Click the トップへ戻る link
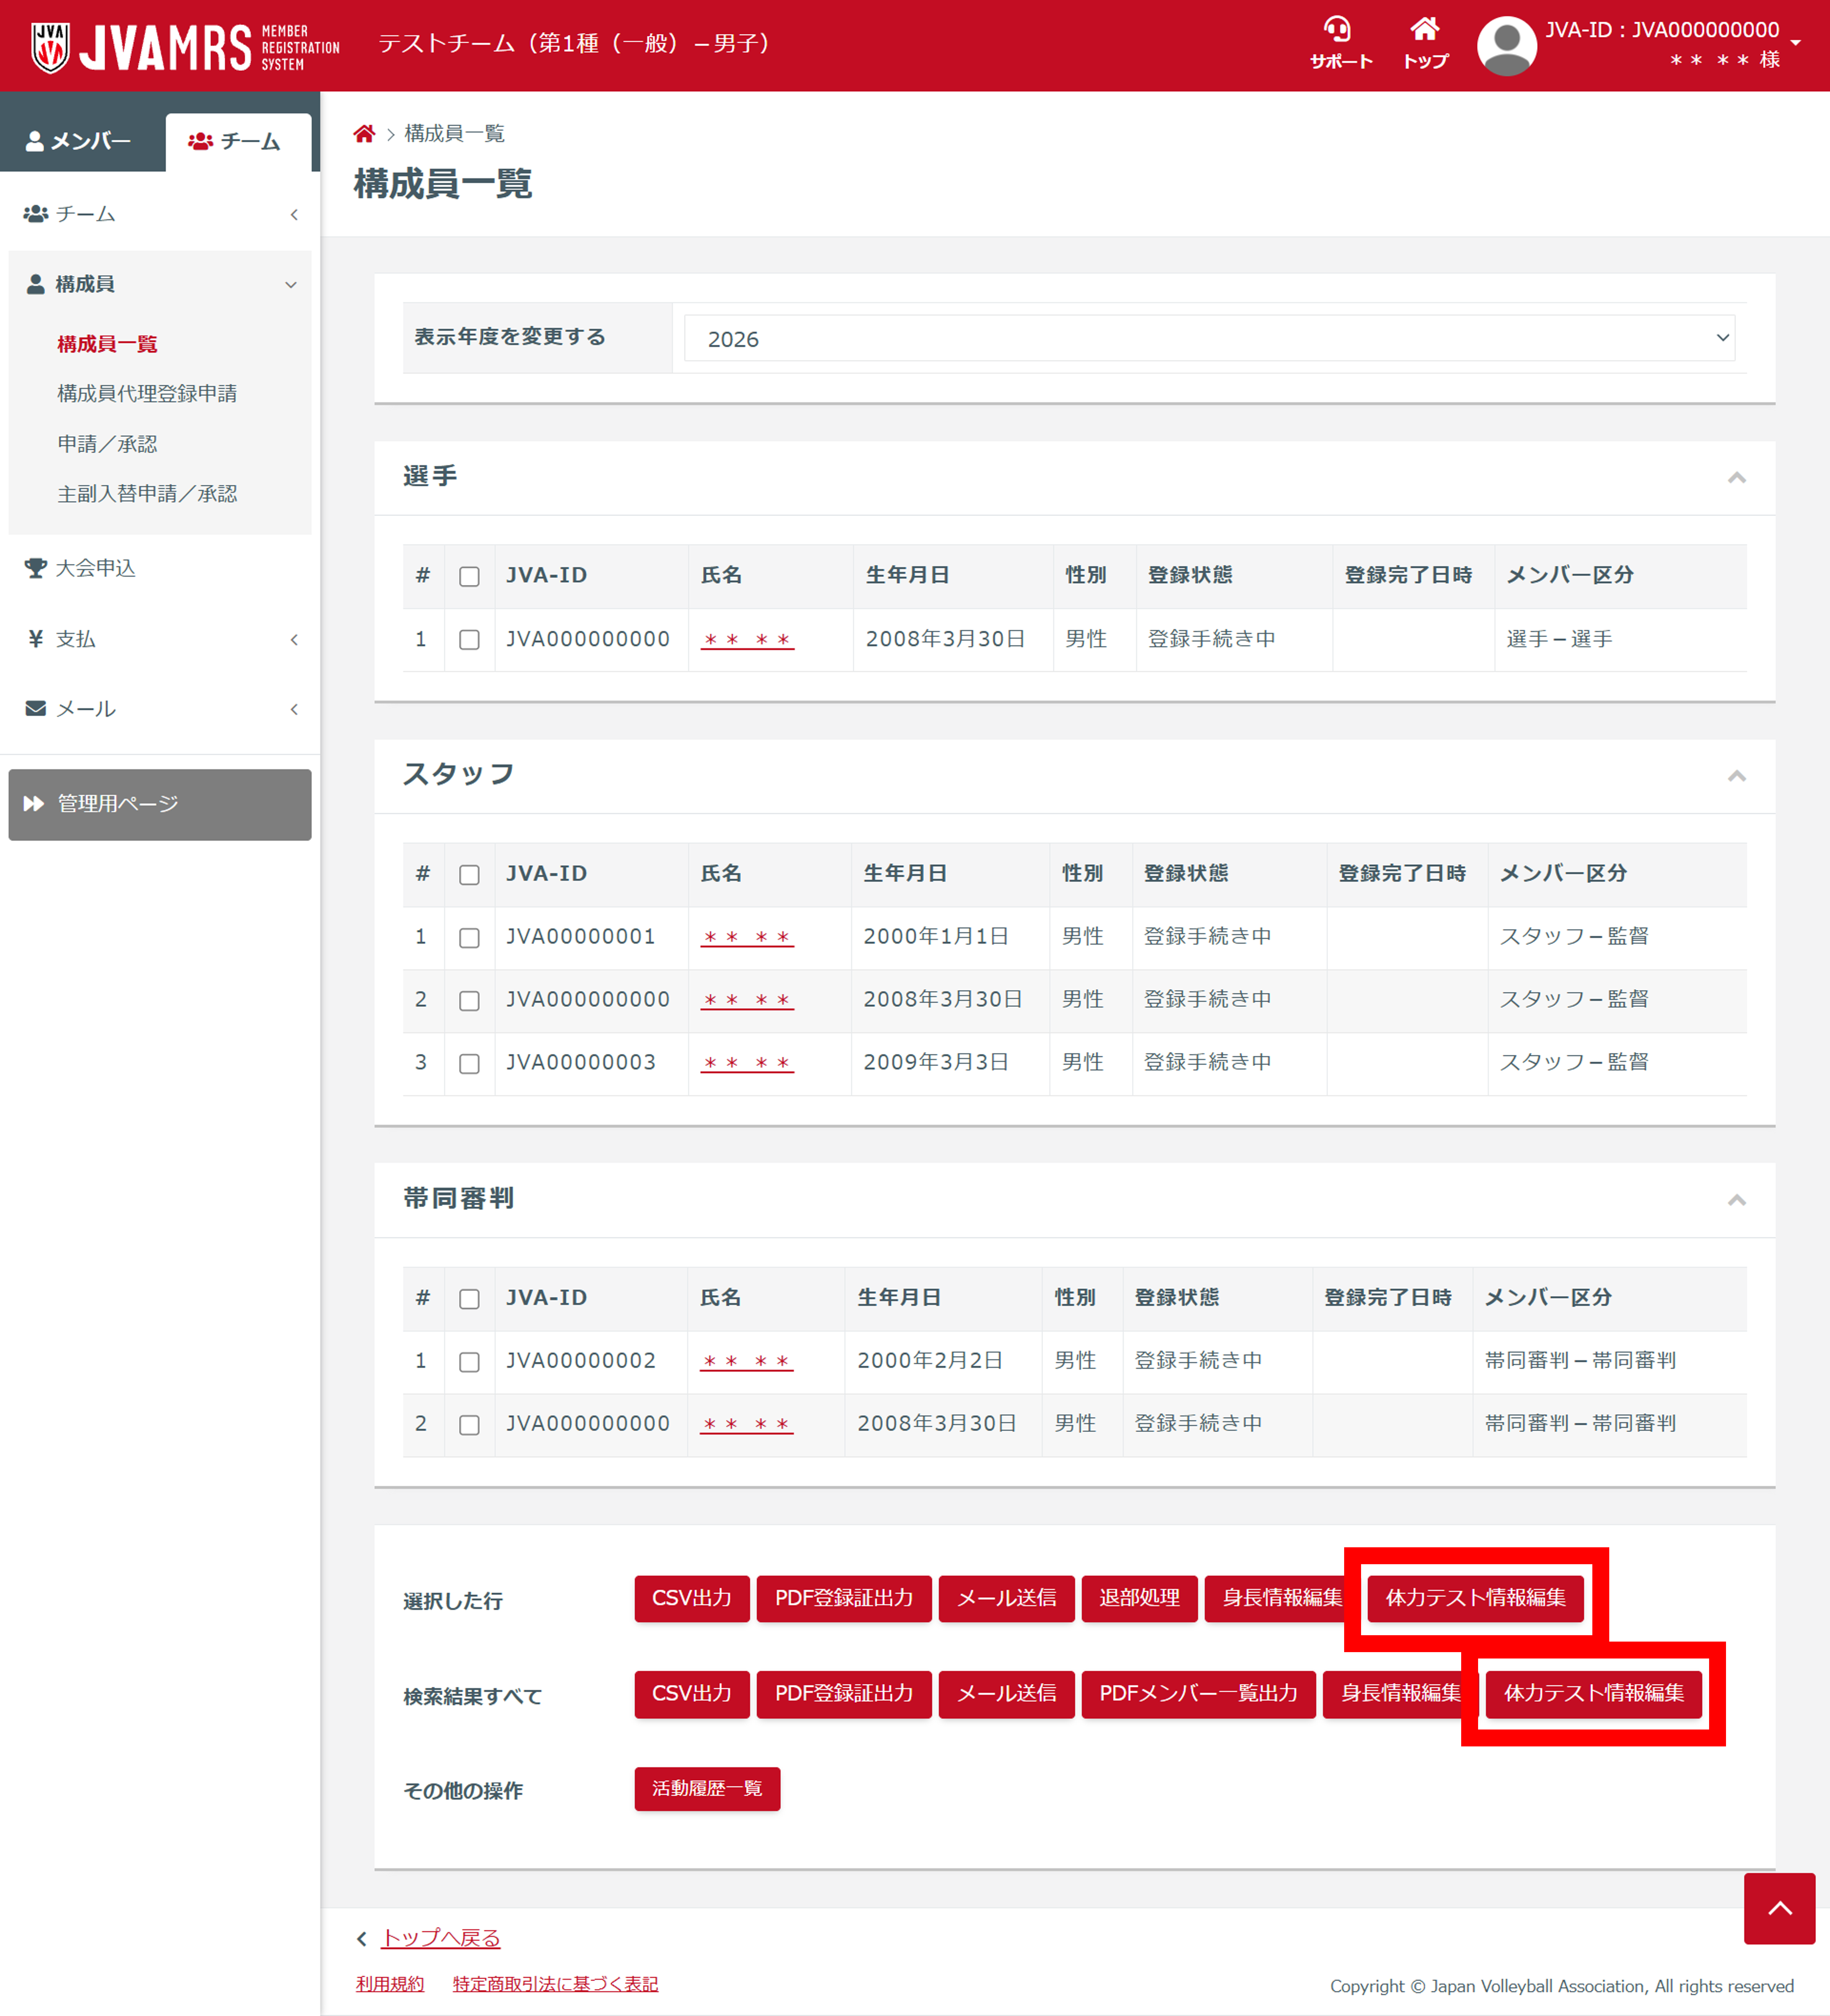This screenshot has height=2016, width=1830. click(x=440, y=1938)
